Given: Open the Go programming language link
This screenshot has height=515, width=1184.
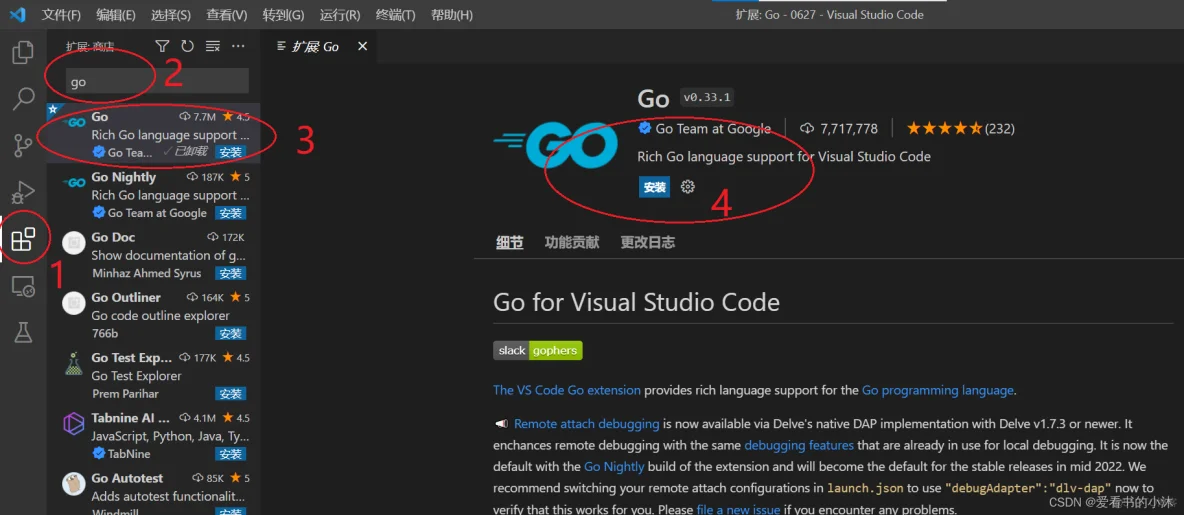Looking at the screenshot, I should pyautogui.click(x=938, y=390).
